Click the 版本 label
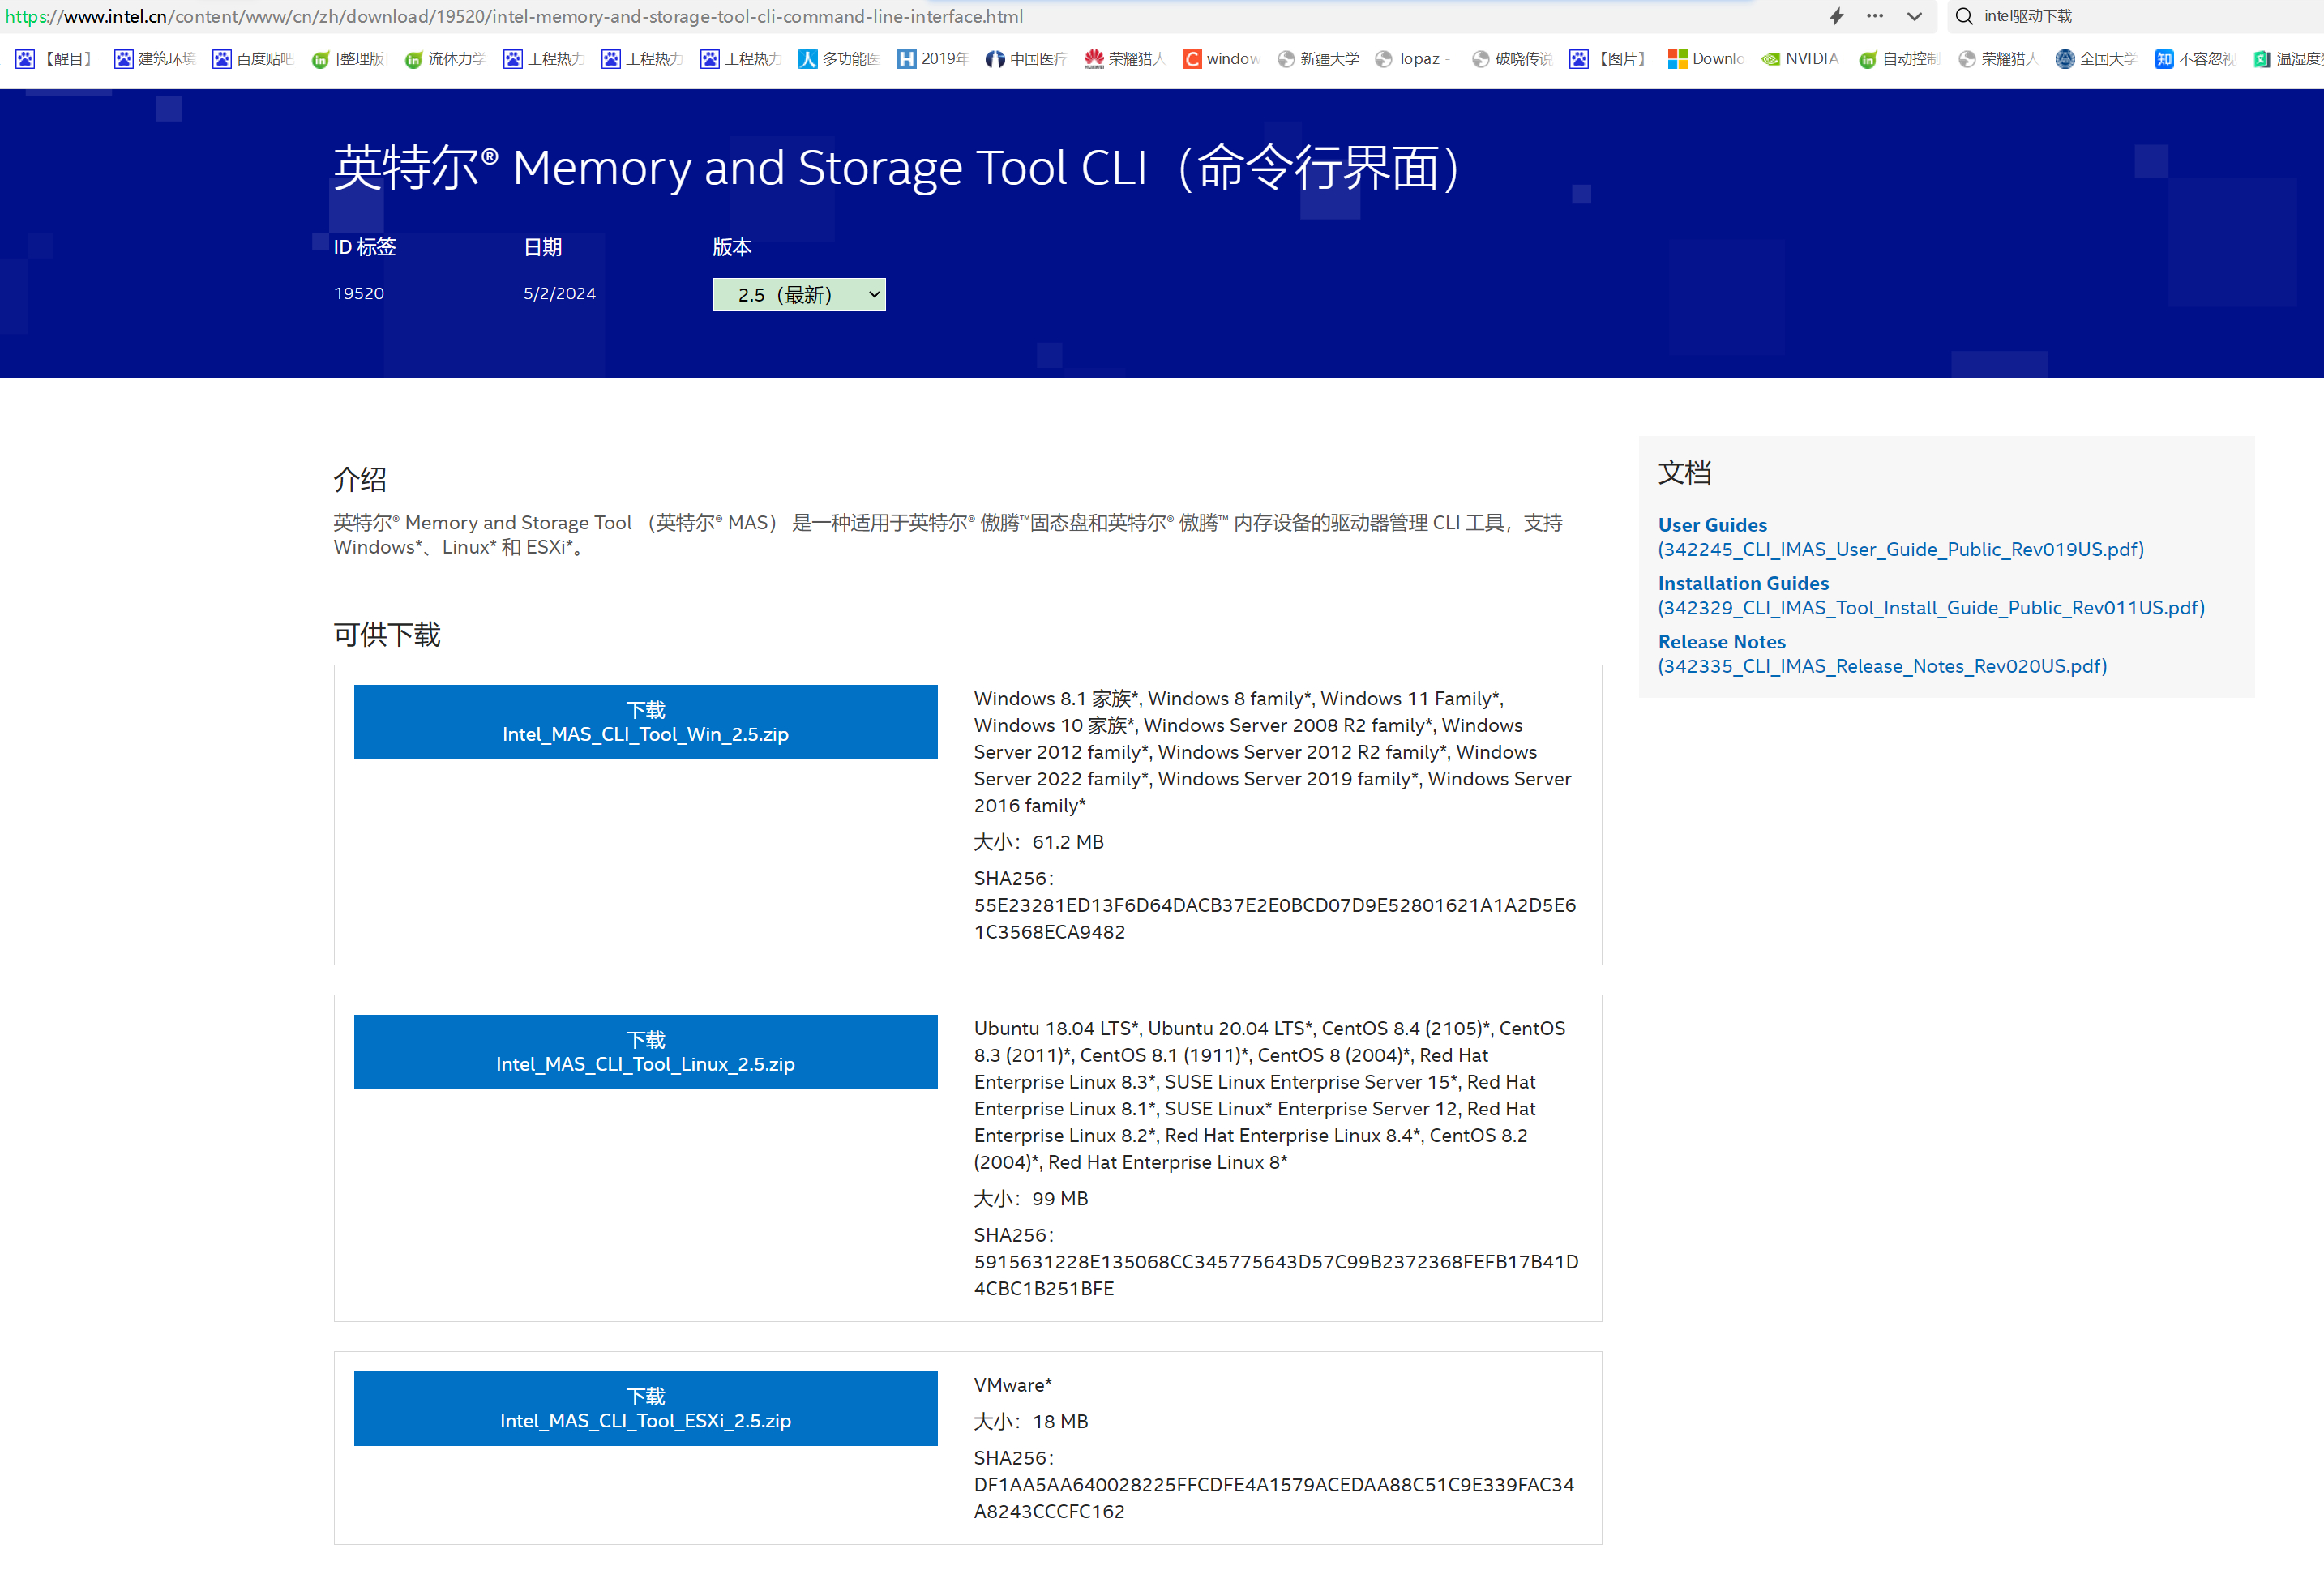The height and width of the screenshot is (1570, 2324). [x=732, y=247]
